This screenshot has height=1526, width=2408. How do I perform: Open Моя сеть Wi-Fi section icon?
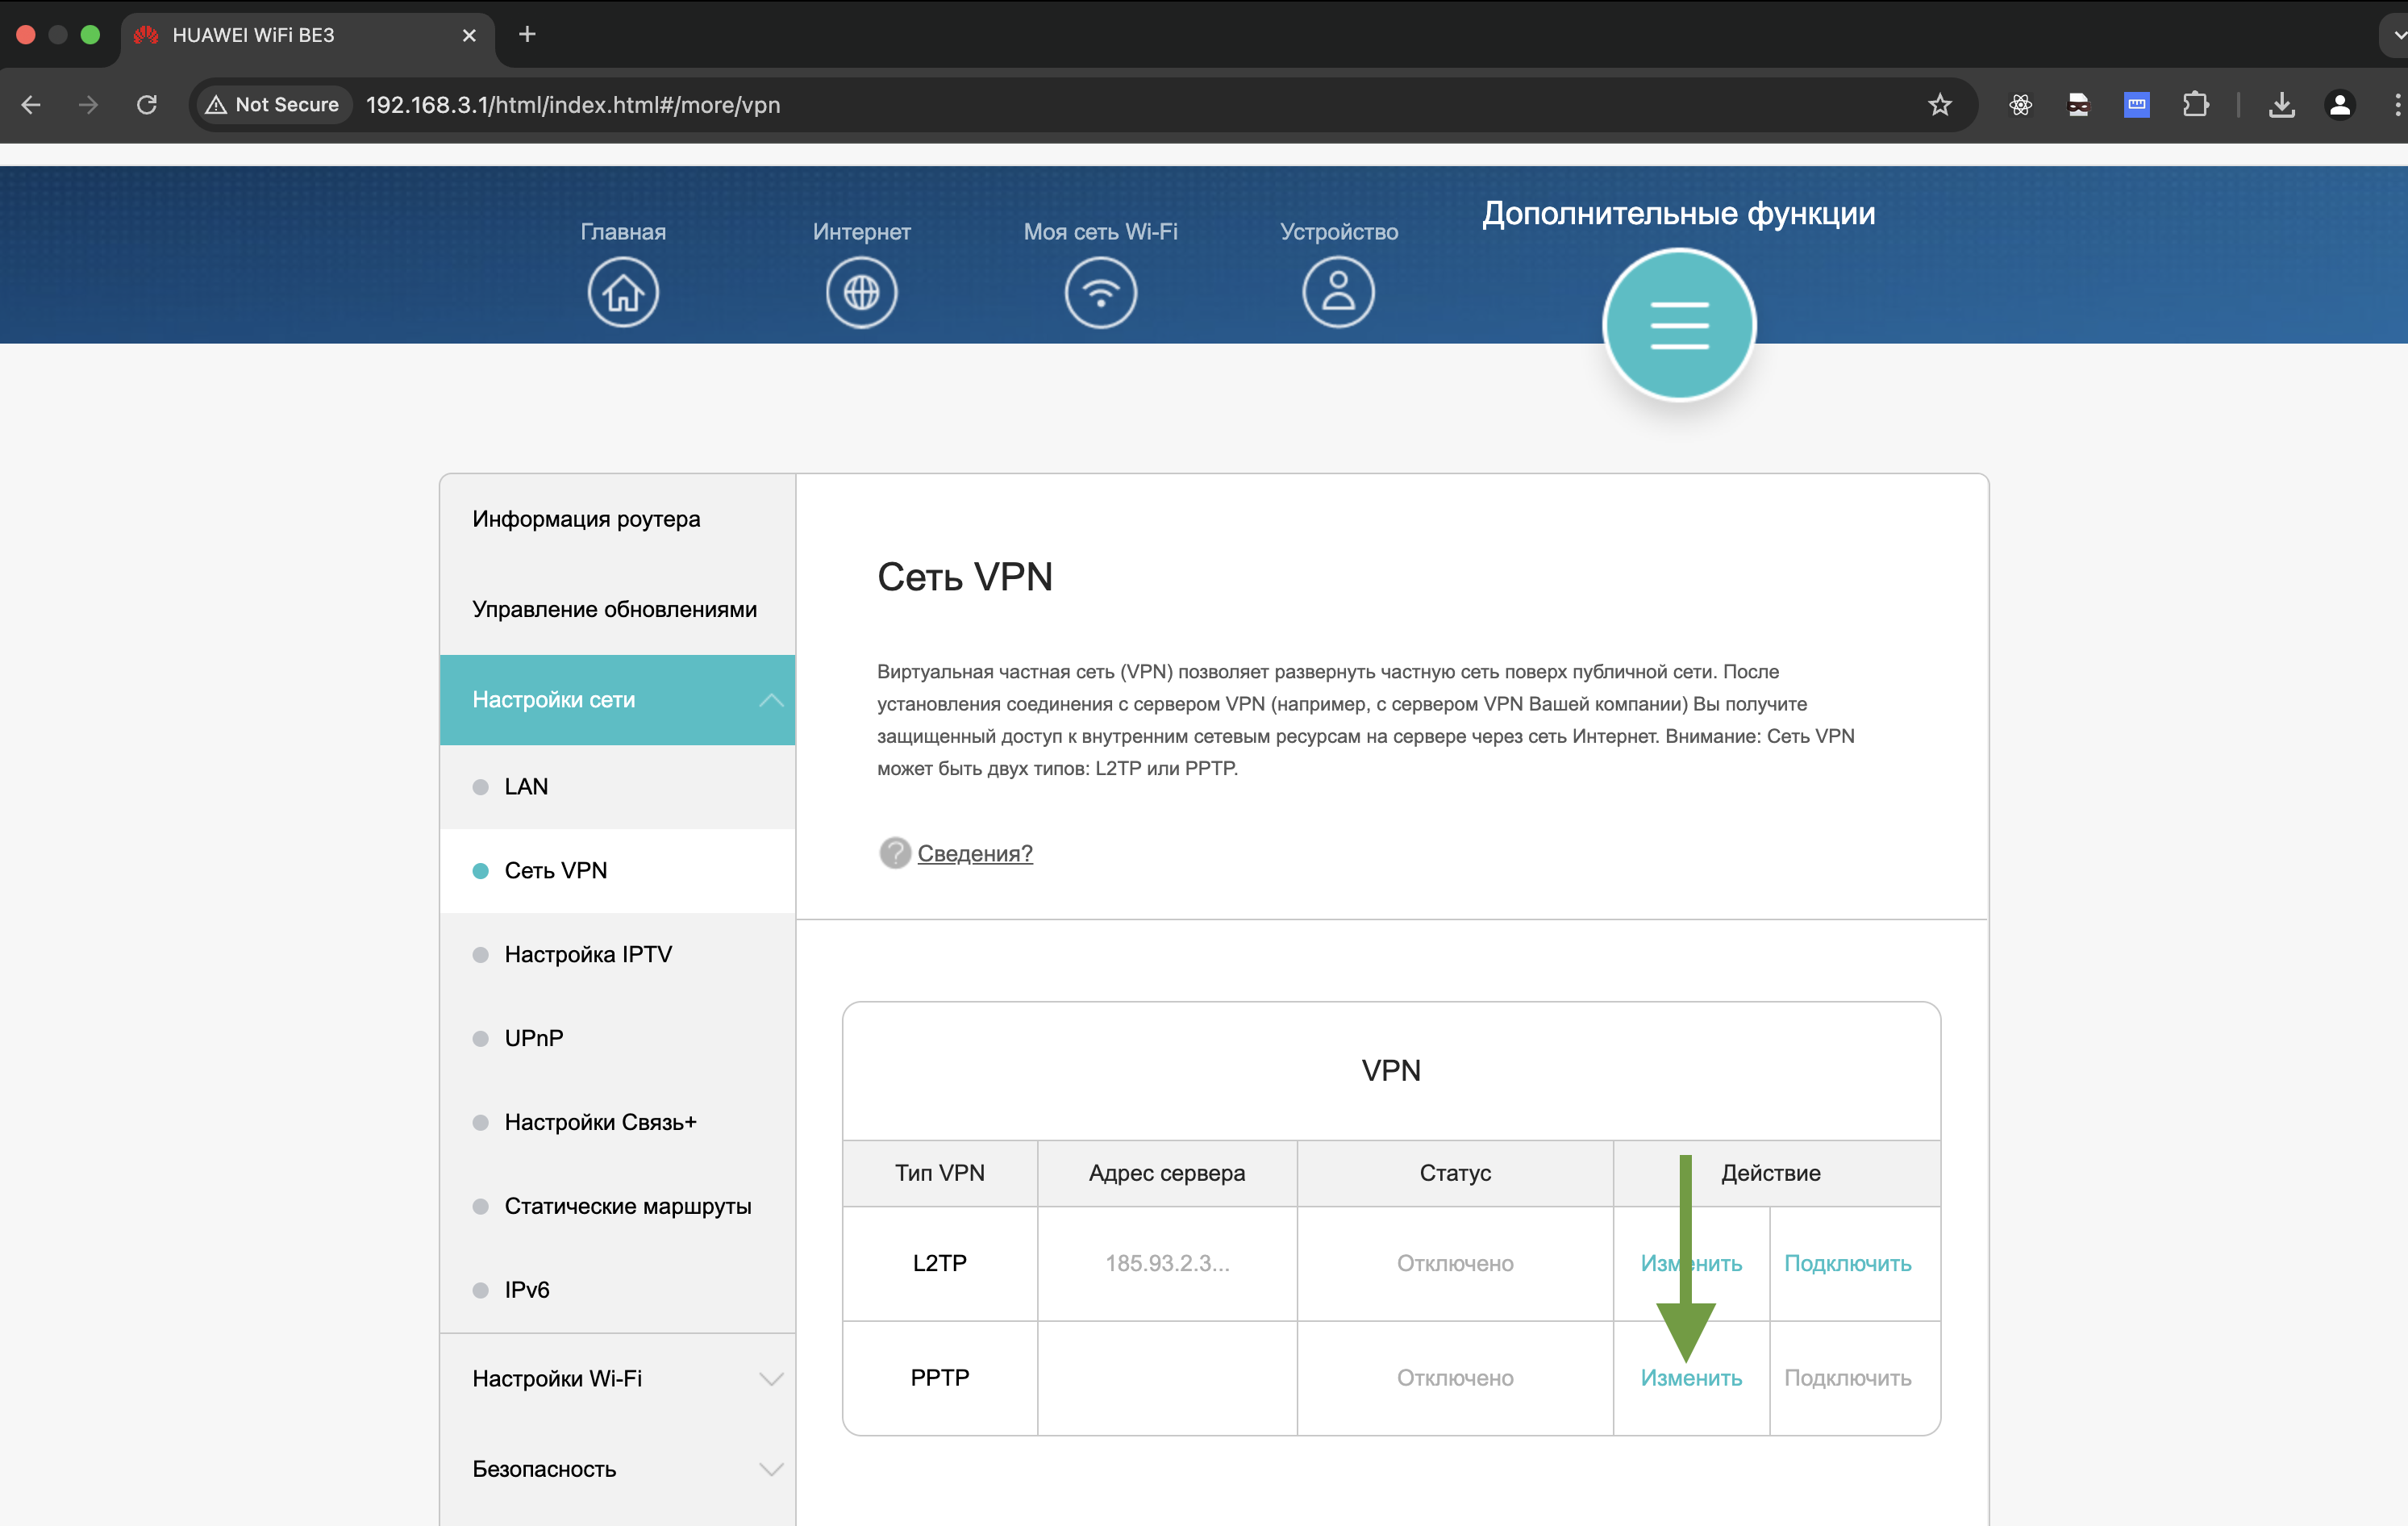click(1100, 291)
